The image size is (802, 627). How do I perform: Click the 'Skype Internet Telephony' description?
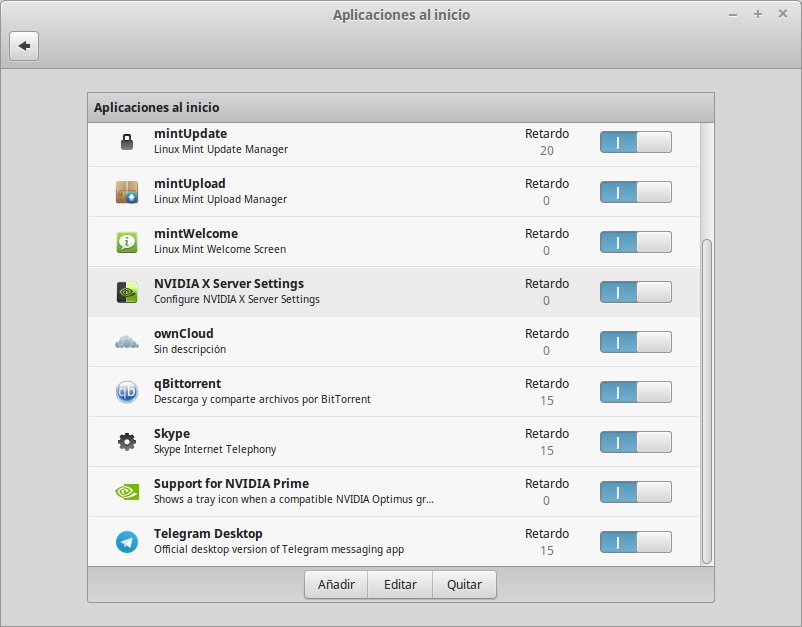pyautogui.click(x=215, y=450)
